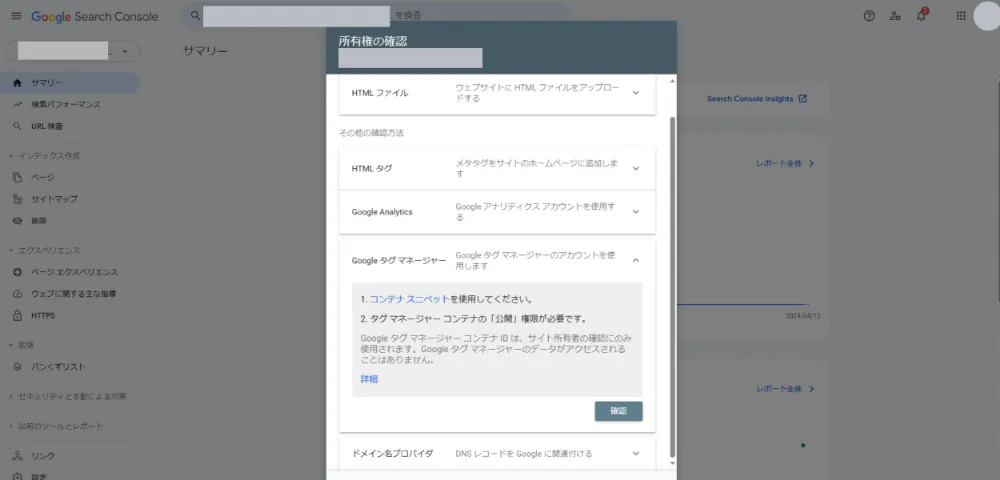
Task: Open the upper レポート全体 link
Action: (x=785, y=163)
